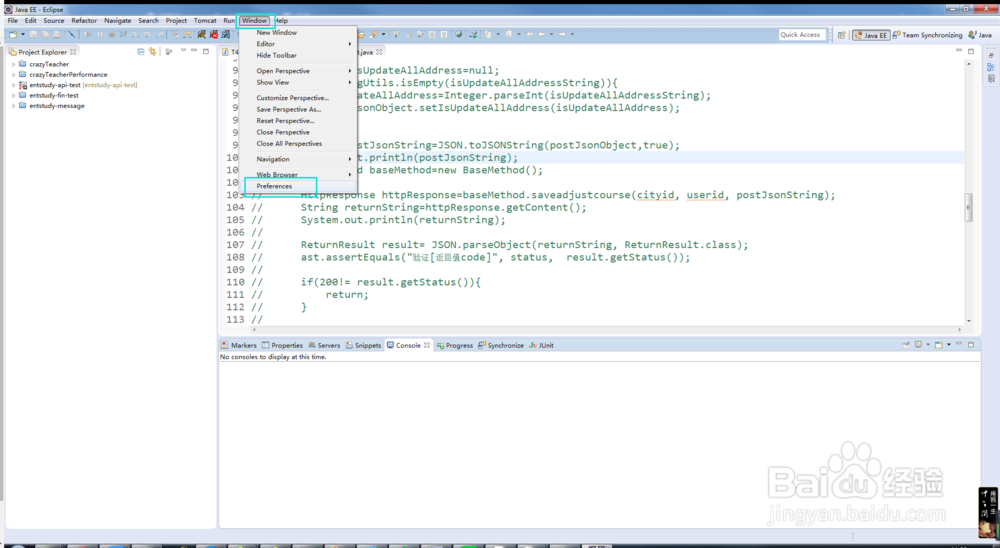This screenshot has width=1000, height=548.
Task: Open the Project Explorer View Menu dropdown
Action: 183,50
